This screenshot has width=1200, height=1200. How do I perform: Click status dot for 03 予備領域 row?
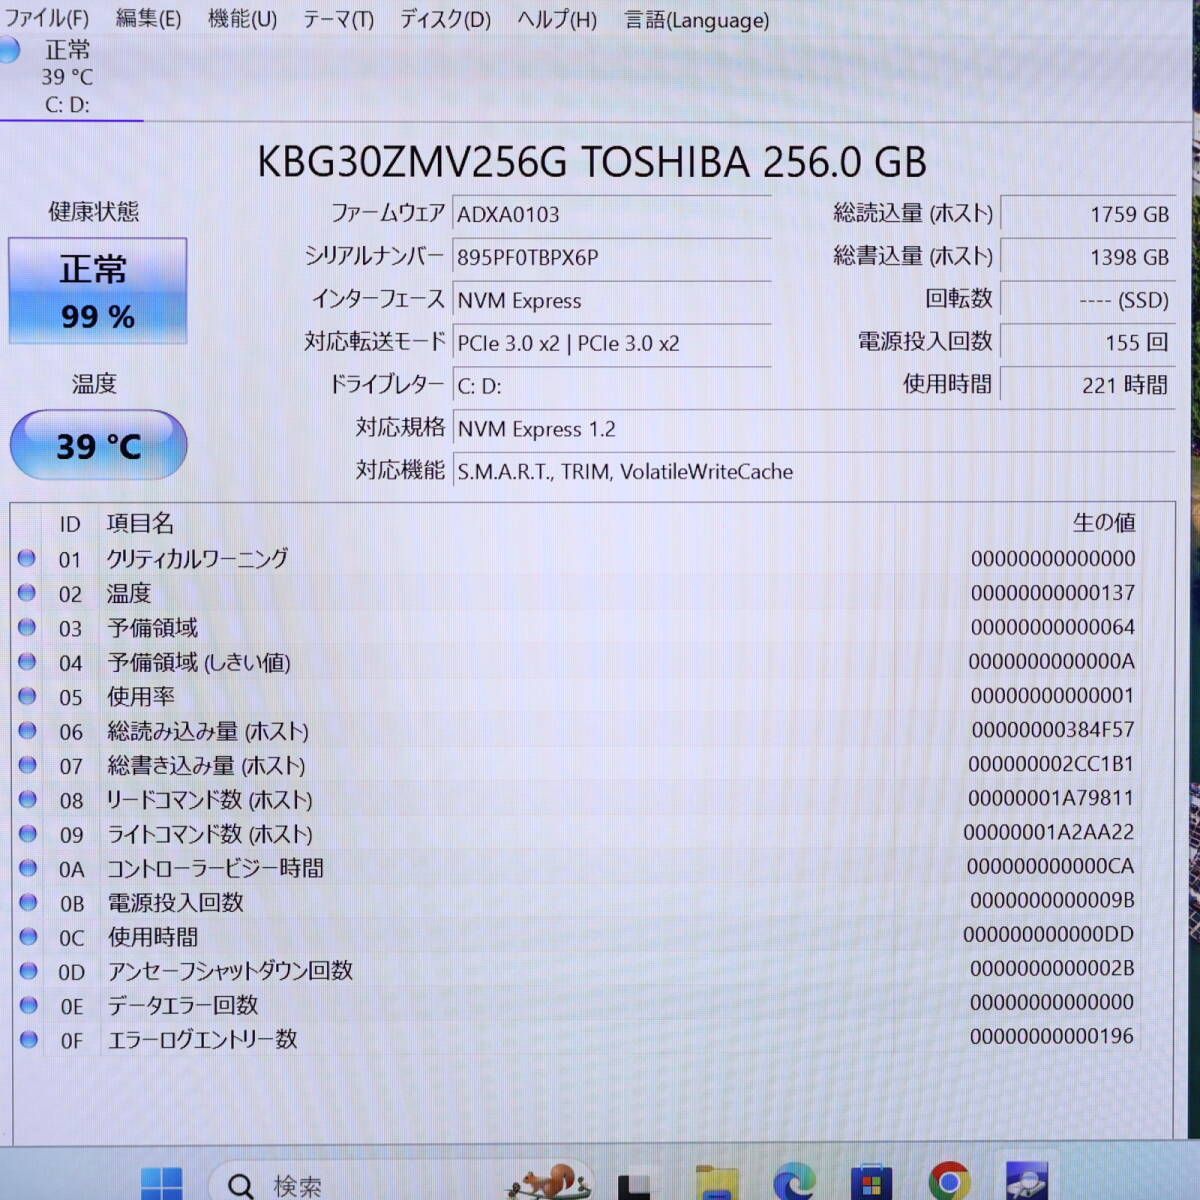click(27, 627)
